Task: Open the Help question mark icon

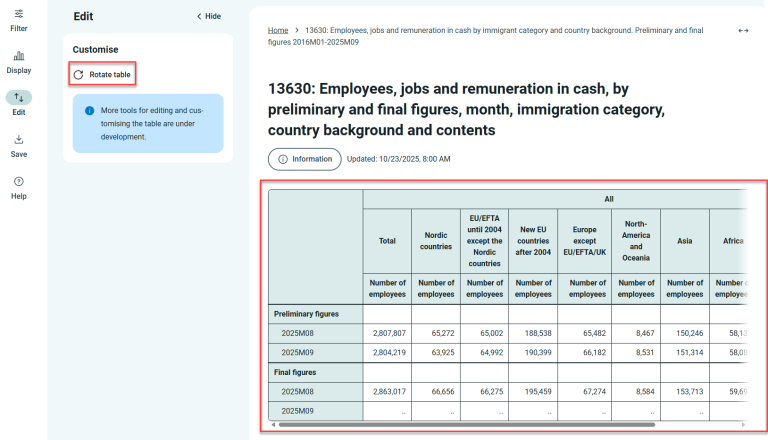Action: tap(19, 181)
